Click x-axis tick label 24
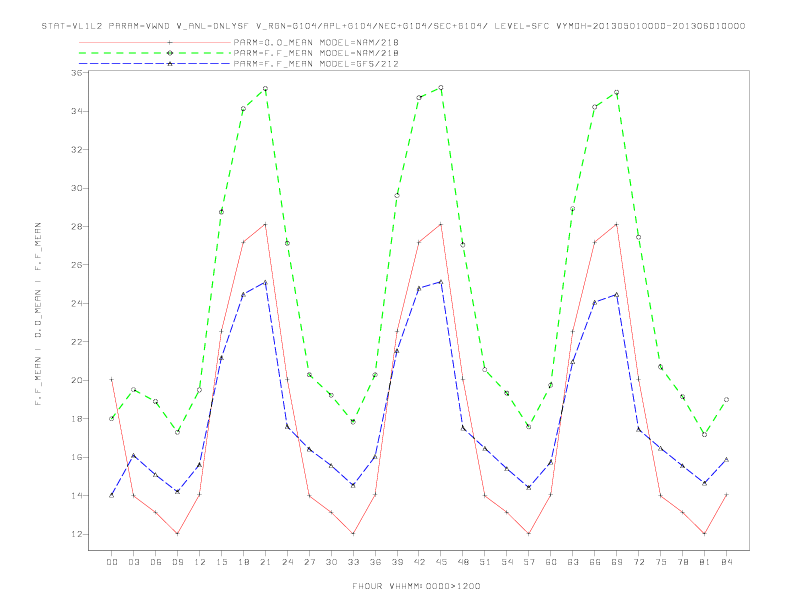Viewport: 792px width, 612px height. pos(287,562)
